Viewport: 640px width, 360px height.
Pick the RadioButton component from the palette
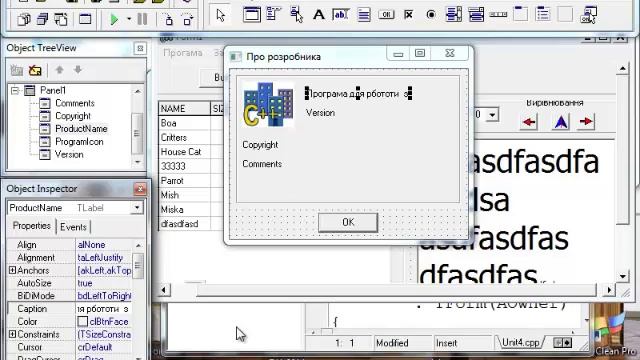[x=431, y=15]
